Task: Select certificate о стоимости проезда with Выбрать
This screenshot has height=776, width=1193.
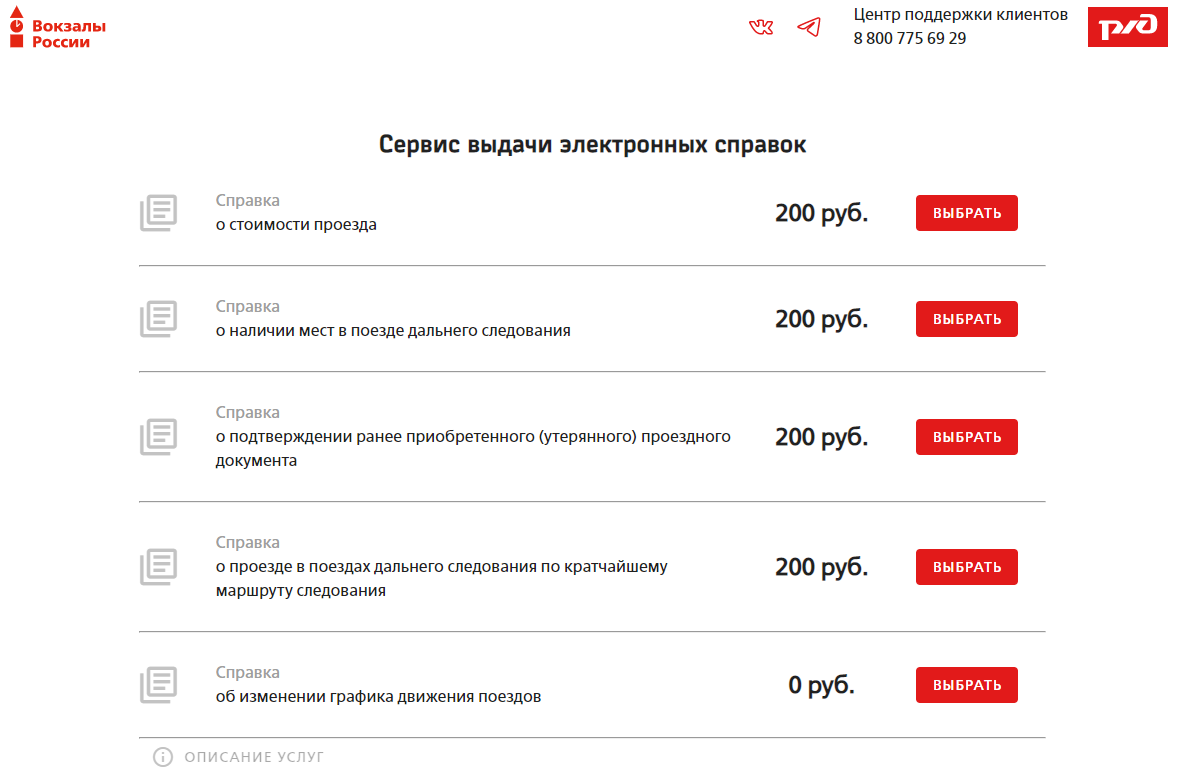Action: pos(966,213)
